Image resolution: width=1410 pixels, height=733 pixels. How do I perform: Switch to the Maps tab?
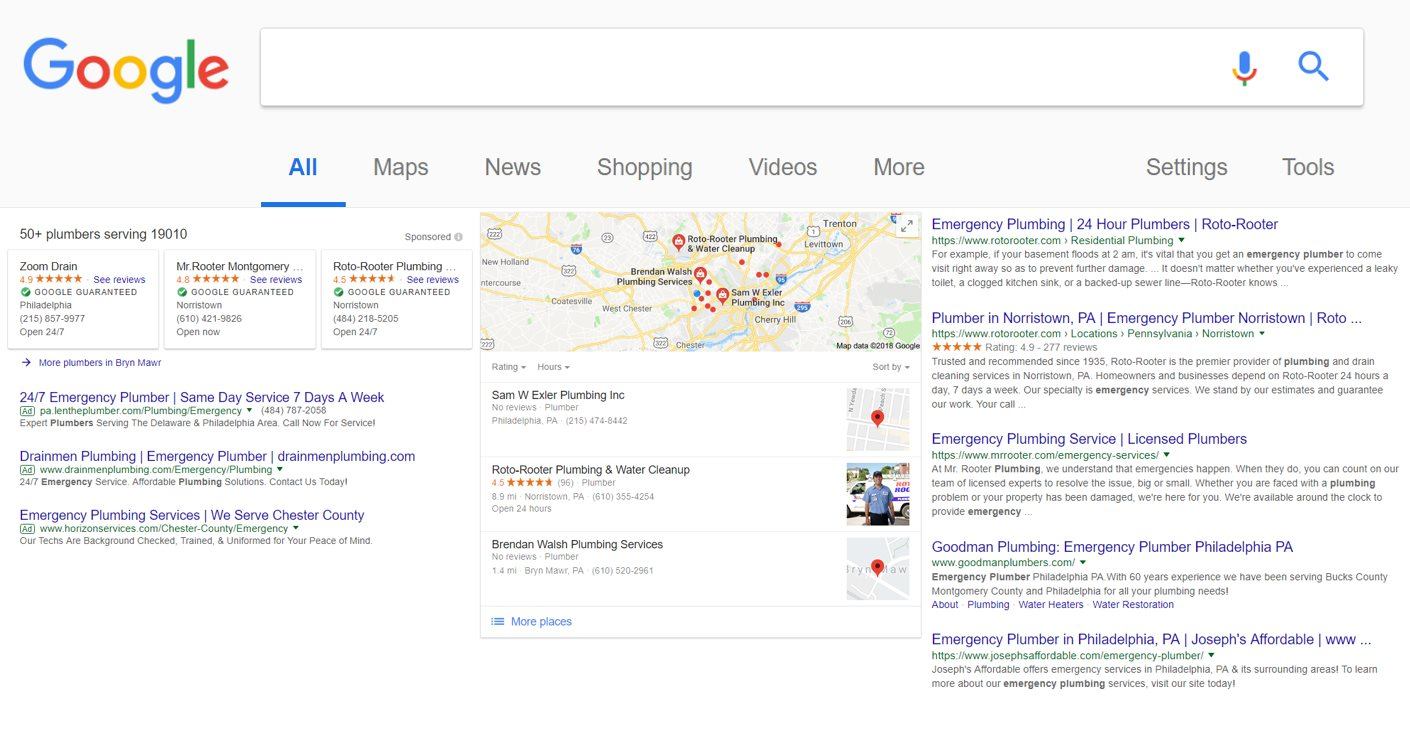[401, 168]
